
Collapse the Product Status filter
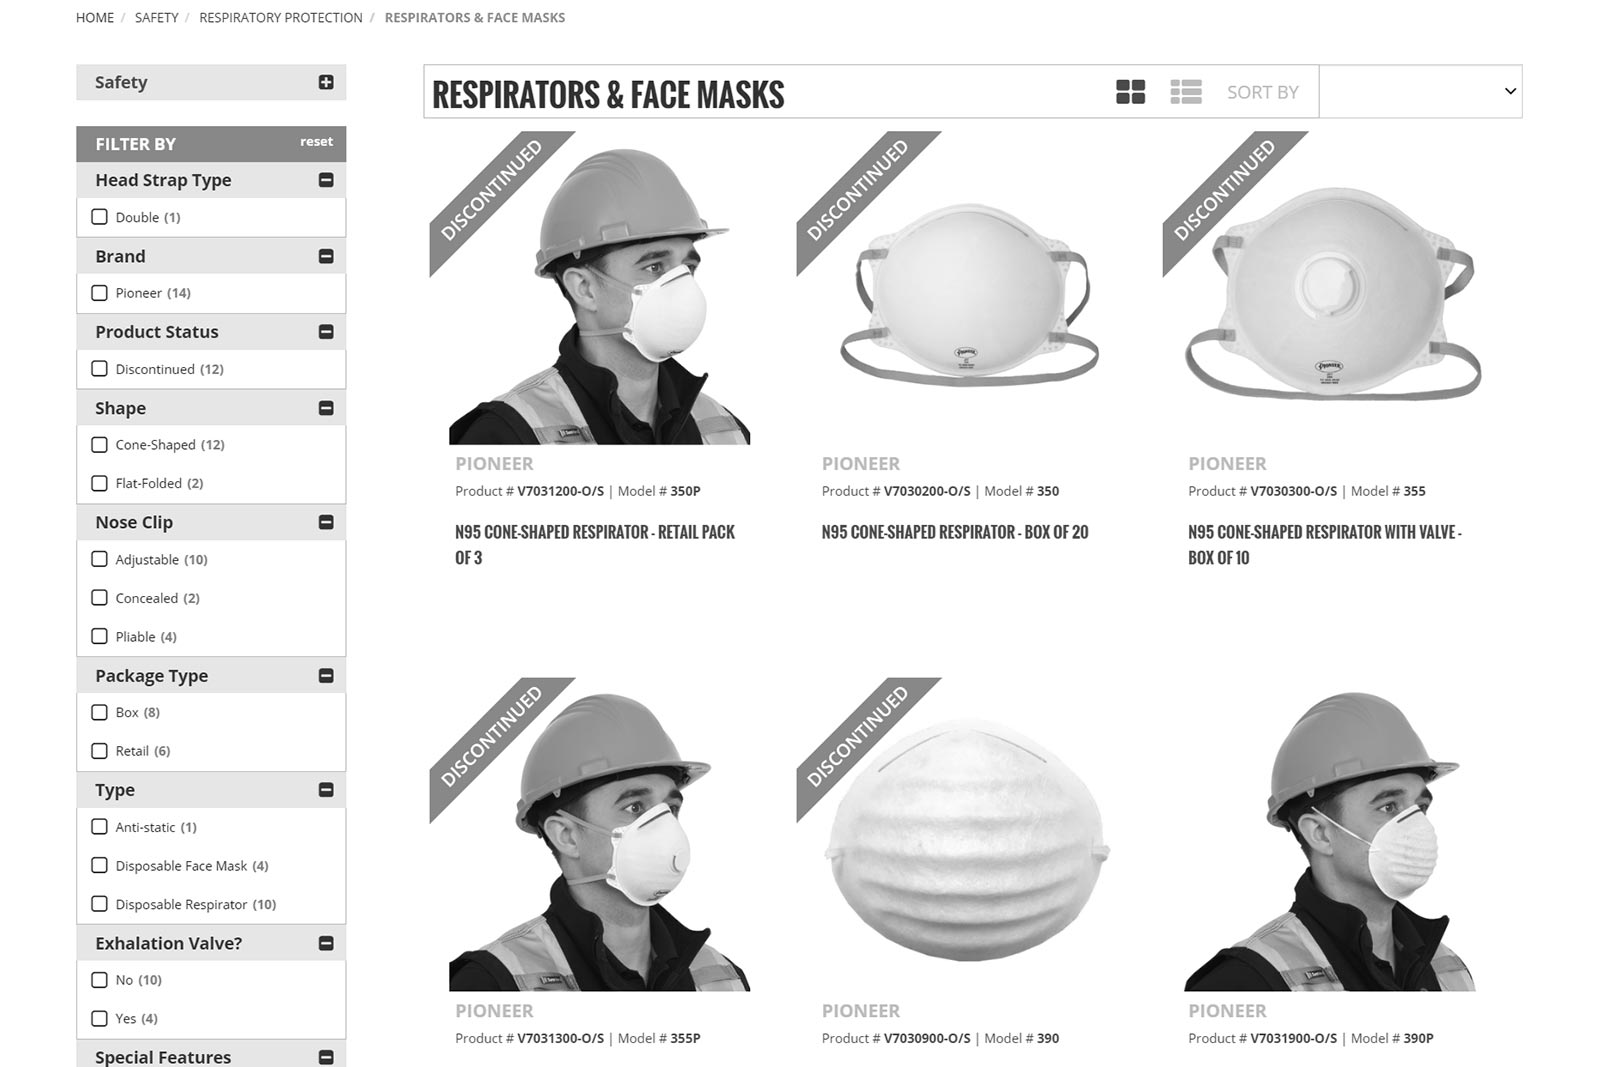coord(326,332)
